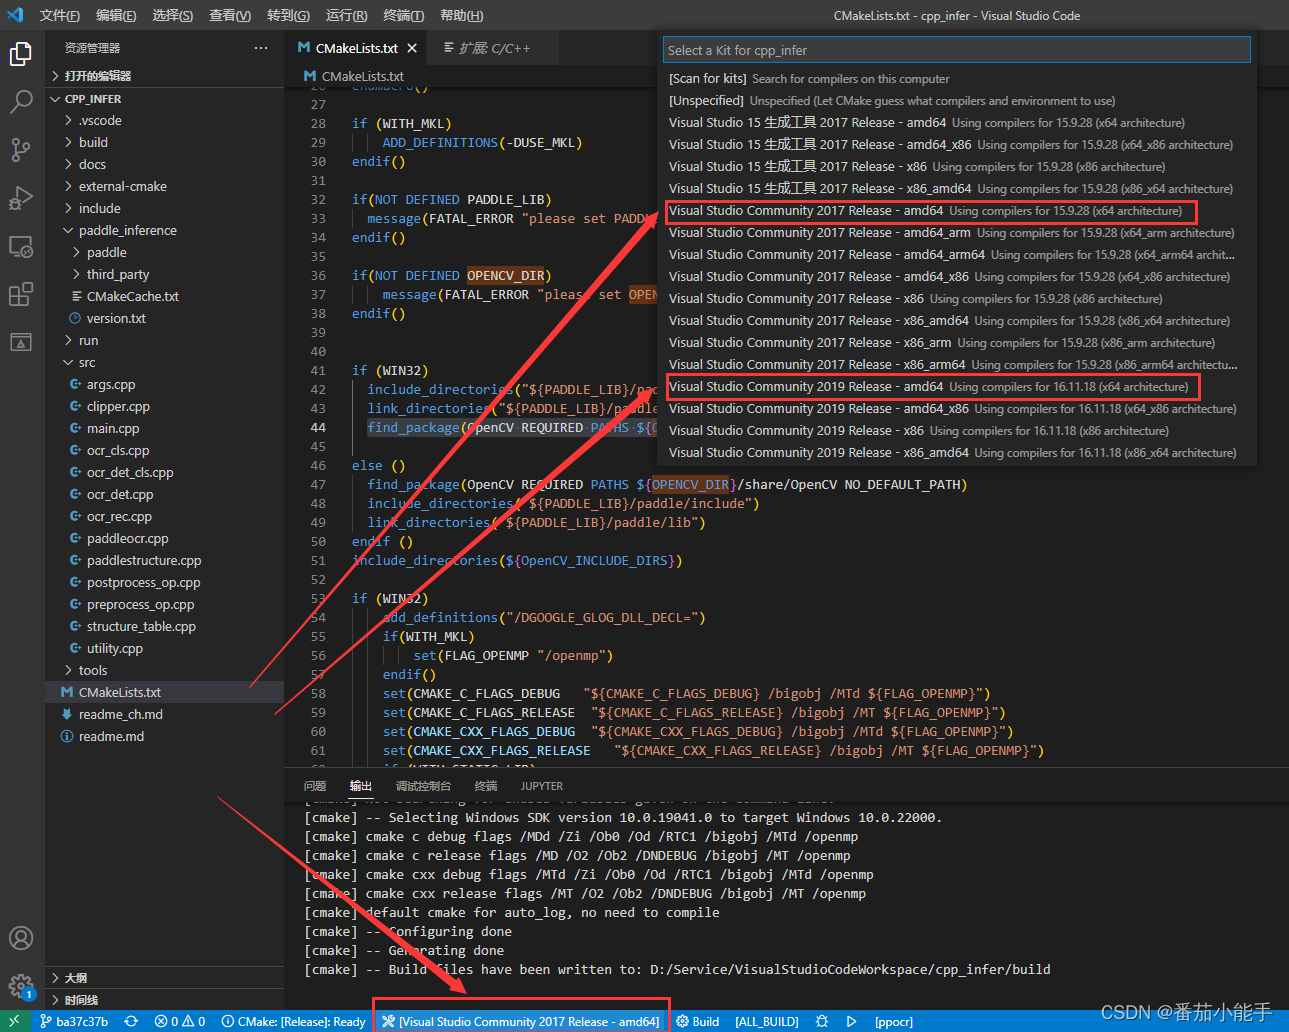Image resolution: width=1289 pixels, height=1032 pixels.
Task: Close the CMakeLists.txt editor tab
Action: tap(412, 48)
